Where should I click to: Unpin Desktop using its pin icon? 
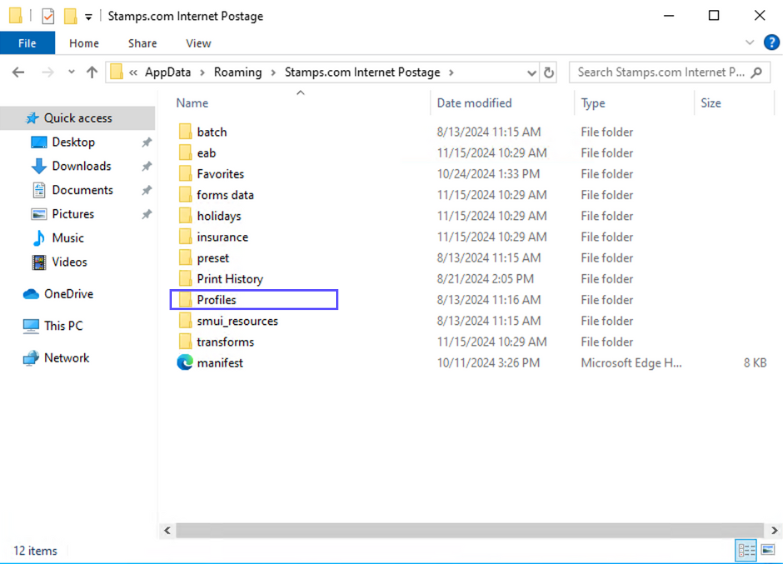coord(146,142)
